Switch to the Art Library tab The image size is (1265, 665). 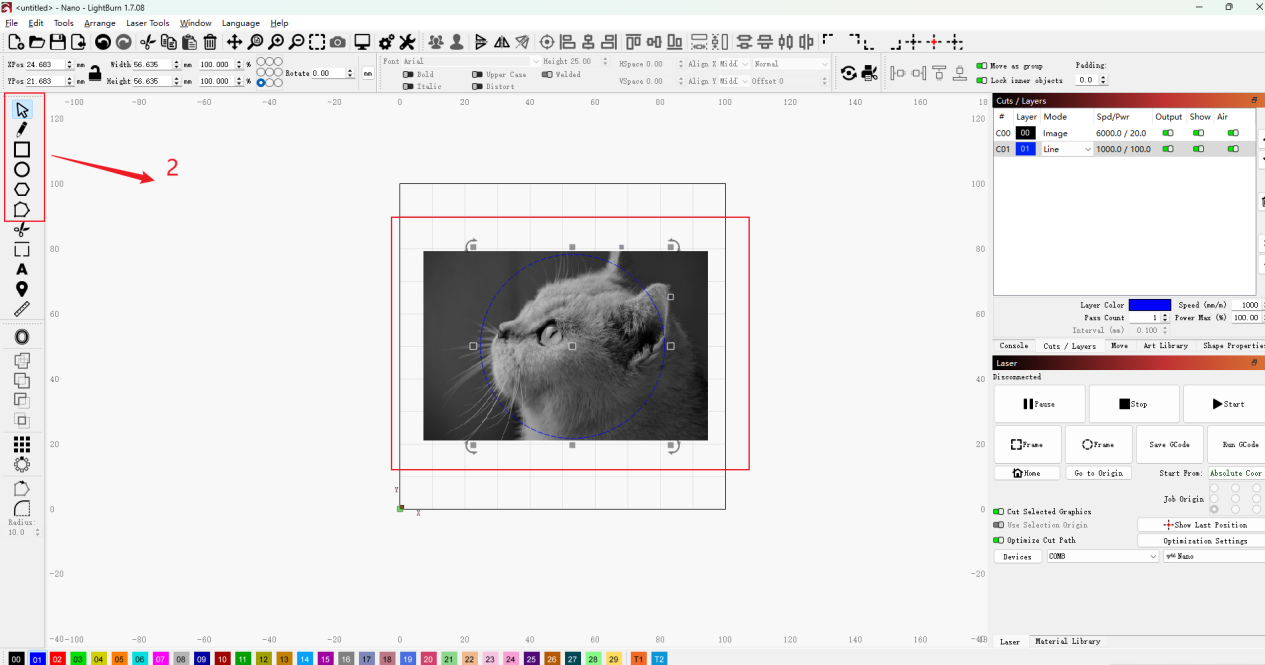[x=1165, y=346]
